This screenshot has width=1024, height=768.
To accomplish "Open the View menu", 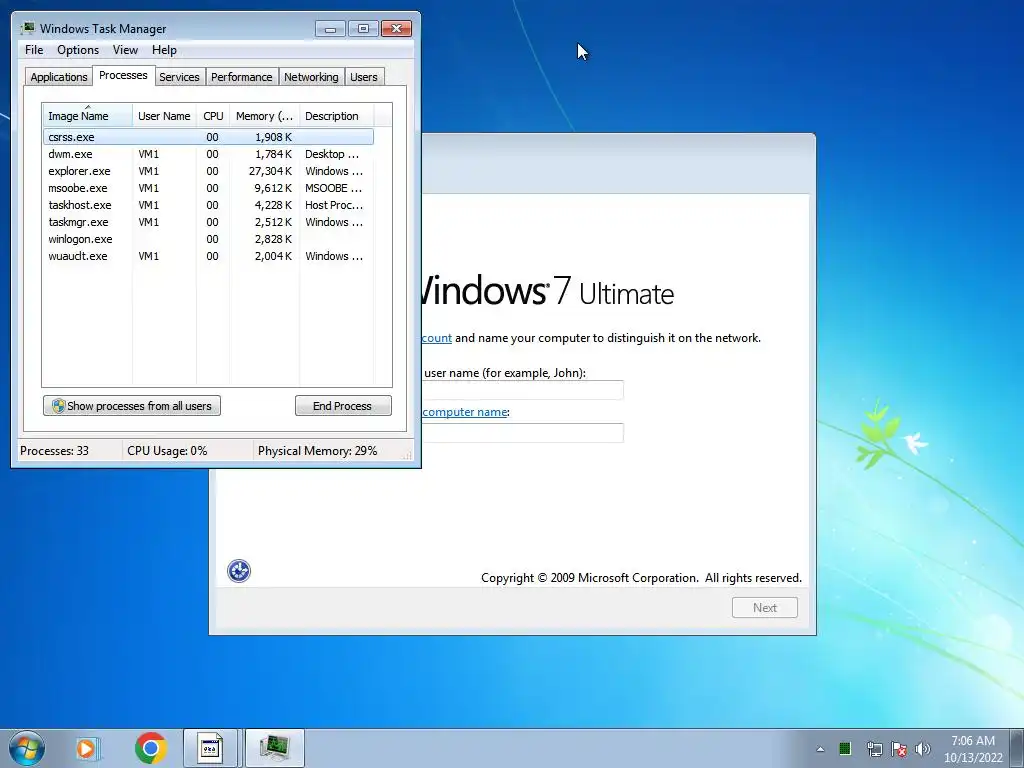I will 125,50.
